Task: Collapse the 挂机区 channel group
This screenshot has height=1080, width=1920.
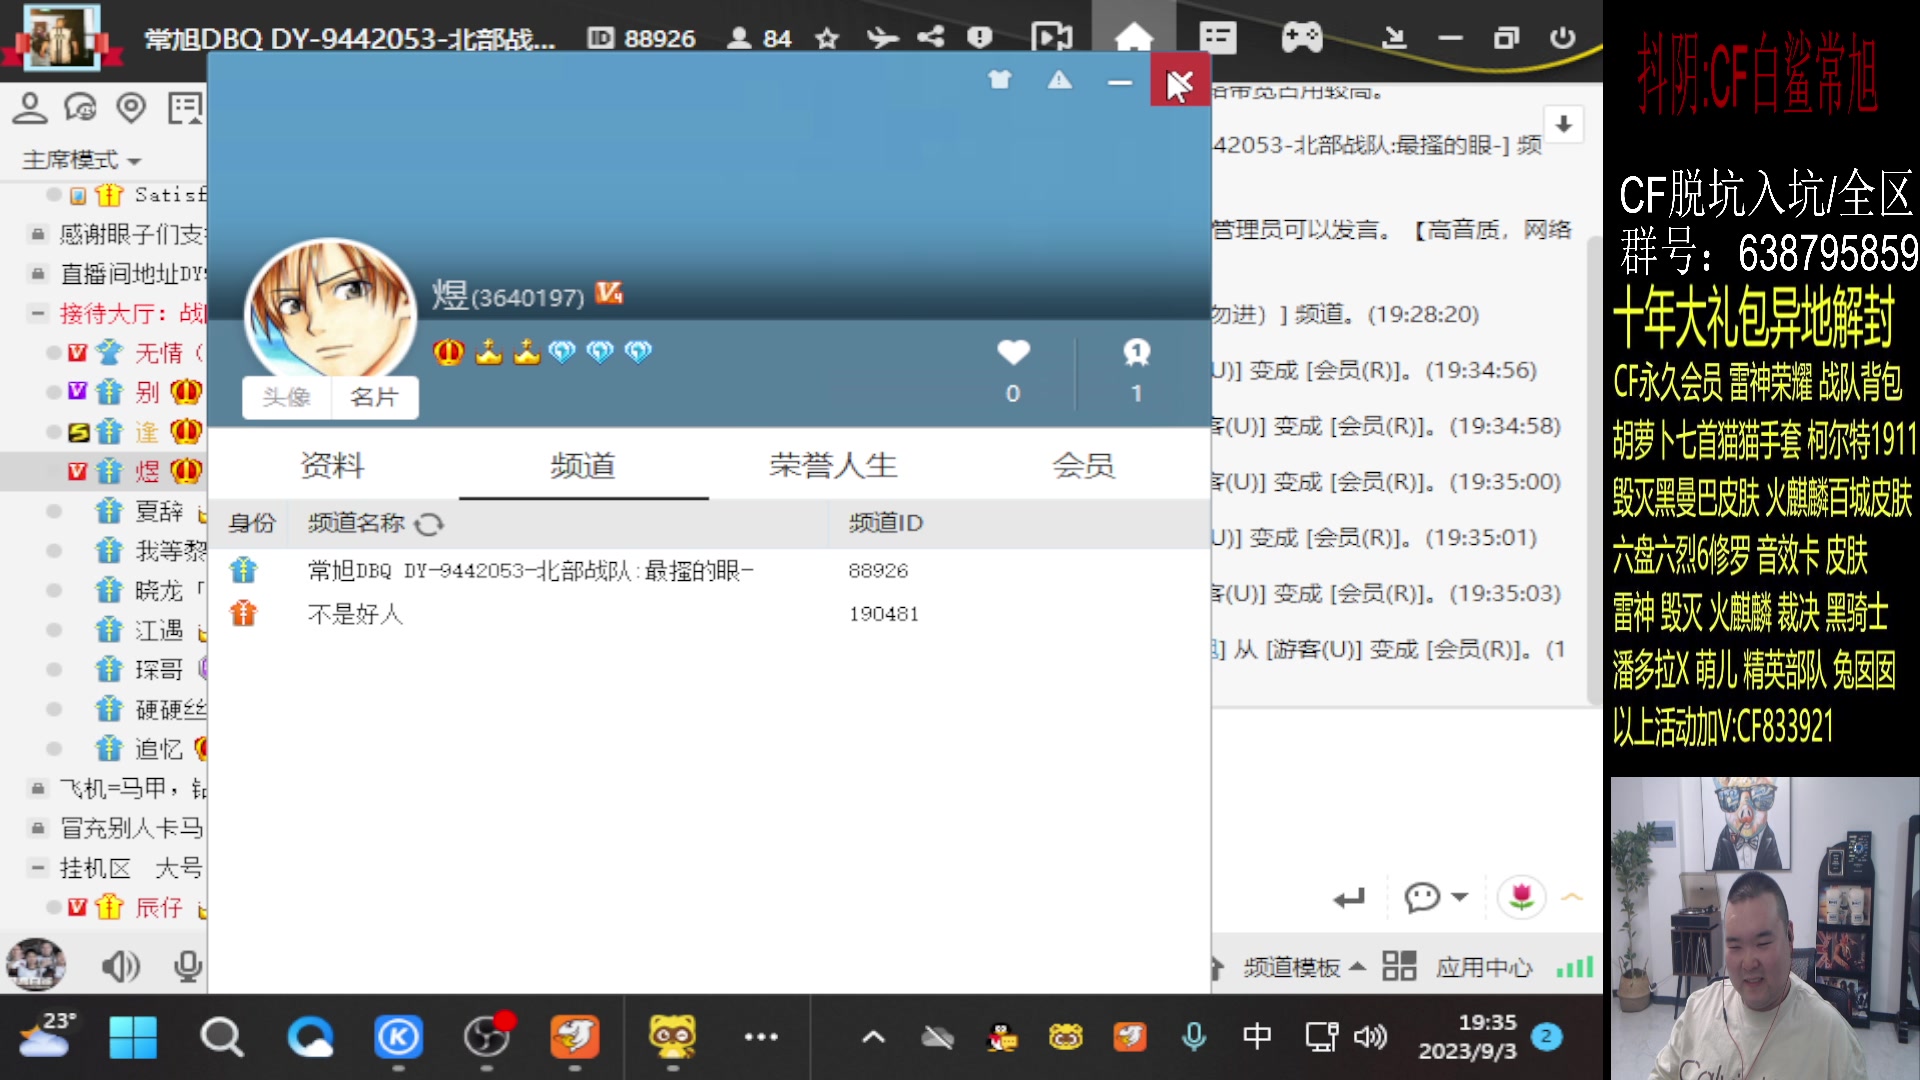Action: [37, 867]
